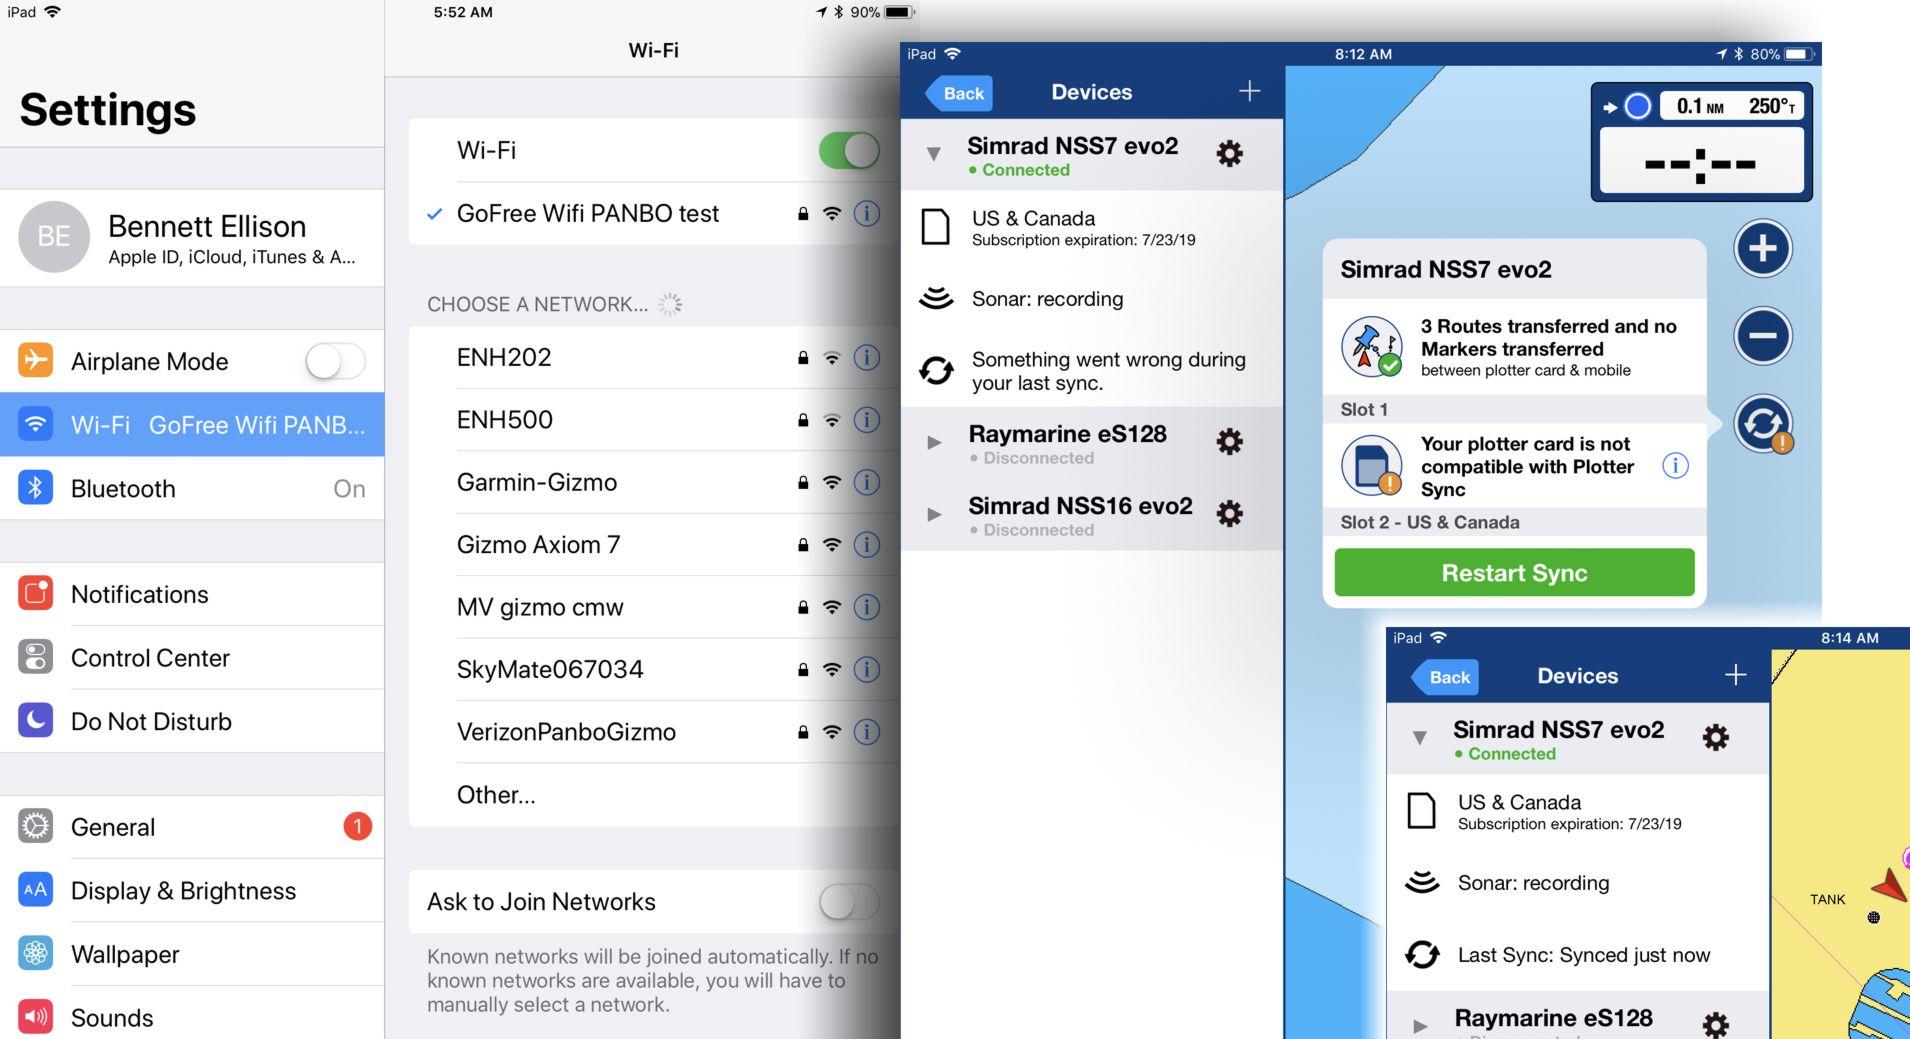Open settings gear for Raymarine eS128 in lower panel

coord(1715,1024)
